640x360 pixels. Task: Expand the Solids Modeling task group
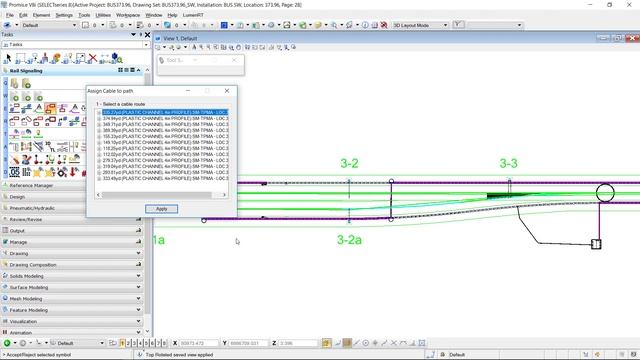point(71,276)
